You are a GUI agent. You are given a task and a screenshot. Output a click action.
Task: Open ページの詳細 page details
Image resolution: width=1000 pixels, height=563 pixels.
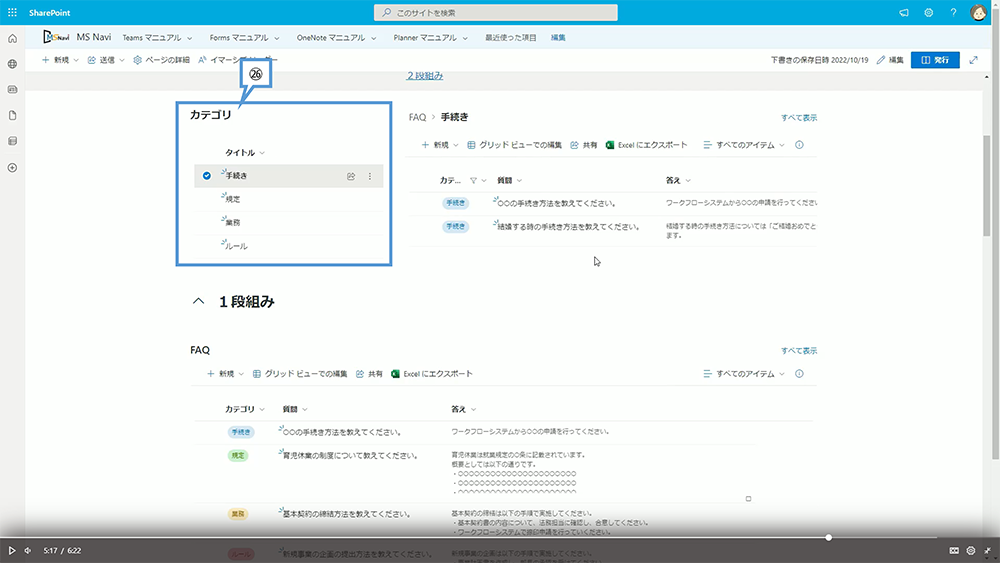(161, 60)
